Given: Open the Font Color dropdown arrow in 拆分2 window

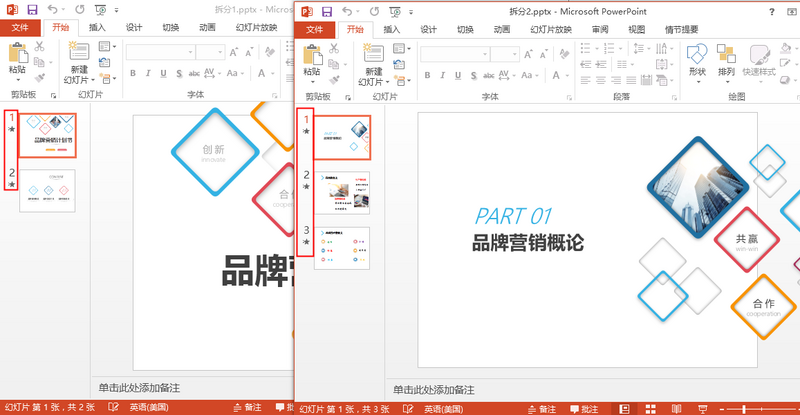Looking at the screenshot, I should tap(567, 76).
